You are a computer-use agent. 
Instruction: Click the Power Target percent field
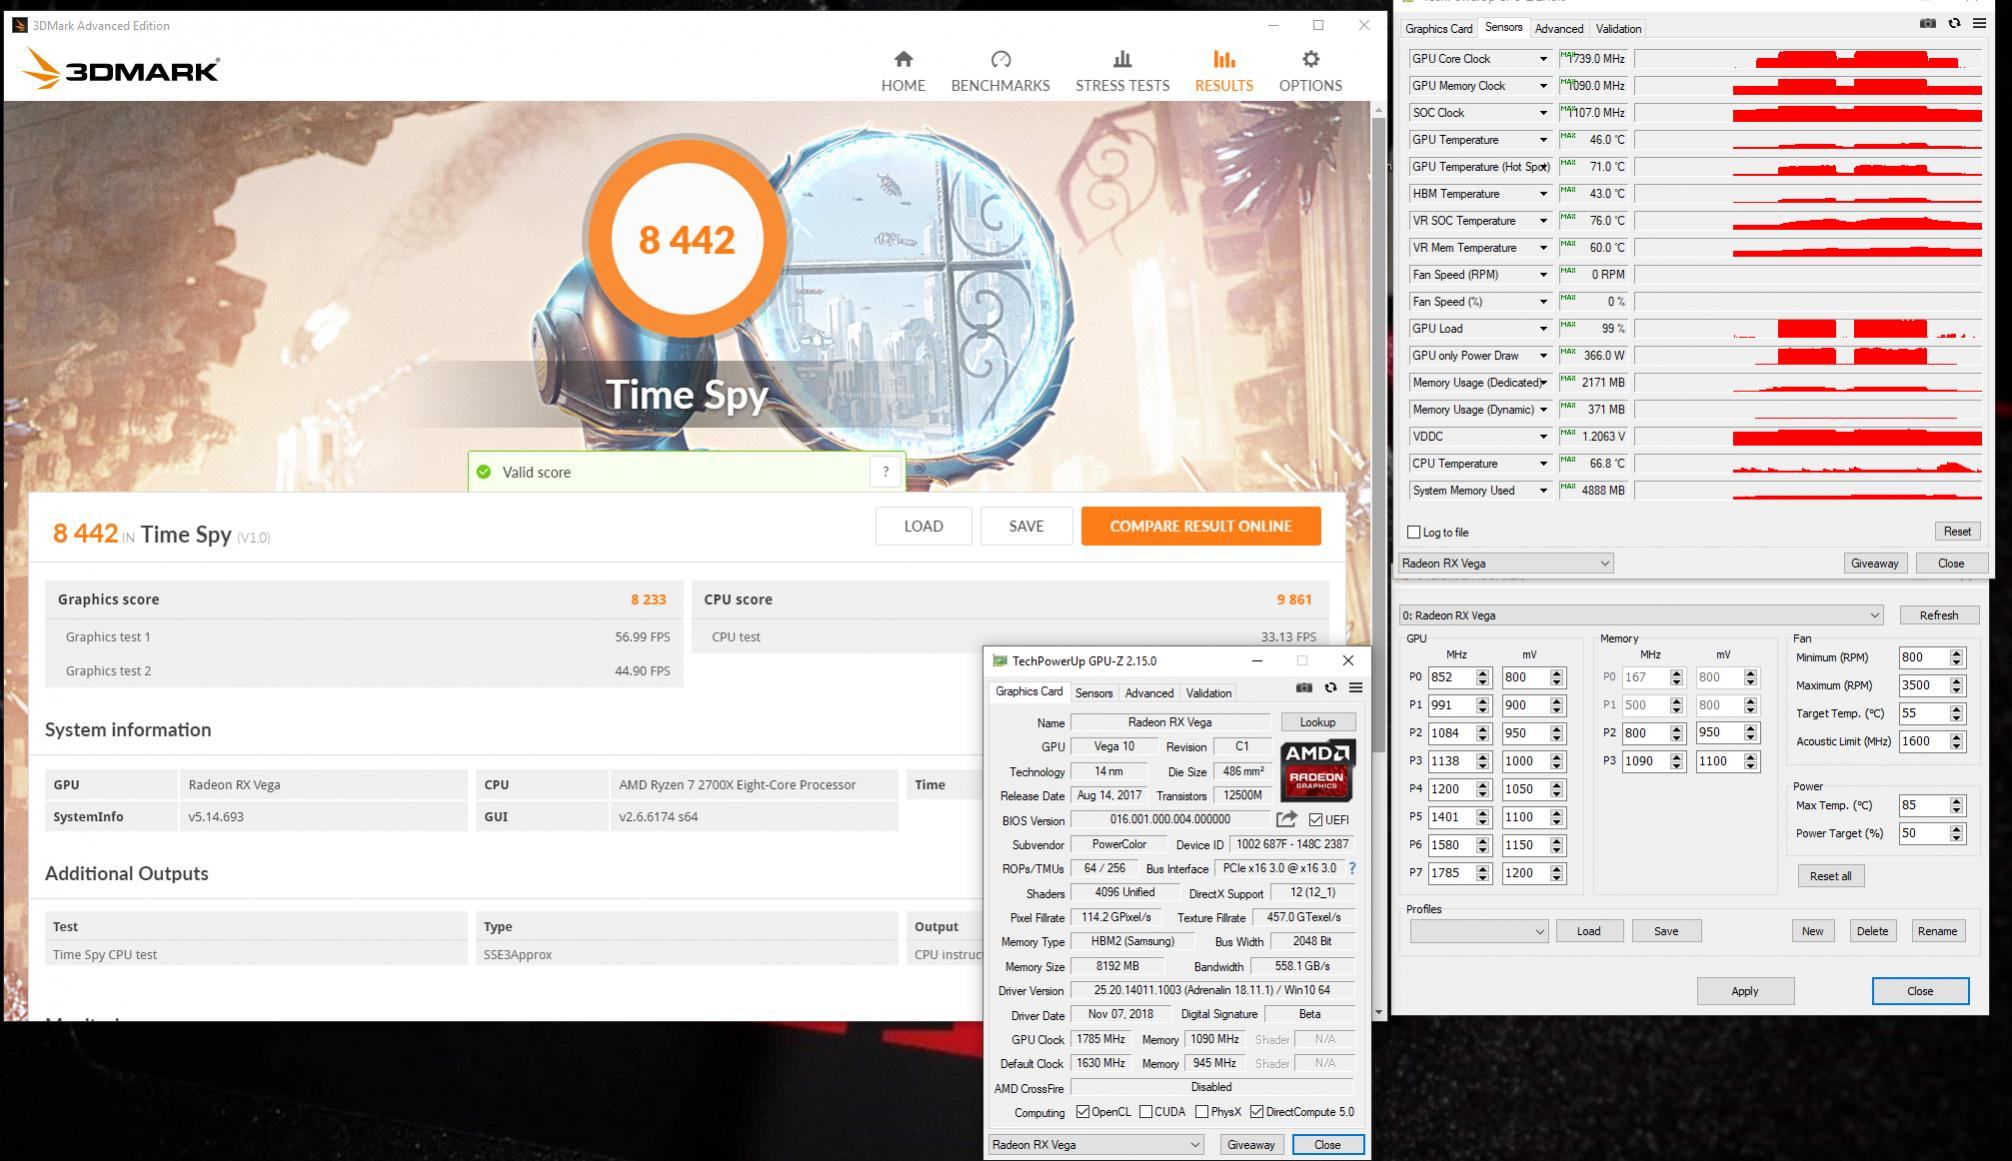[x=1921, y=833]
